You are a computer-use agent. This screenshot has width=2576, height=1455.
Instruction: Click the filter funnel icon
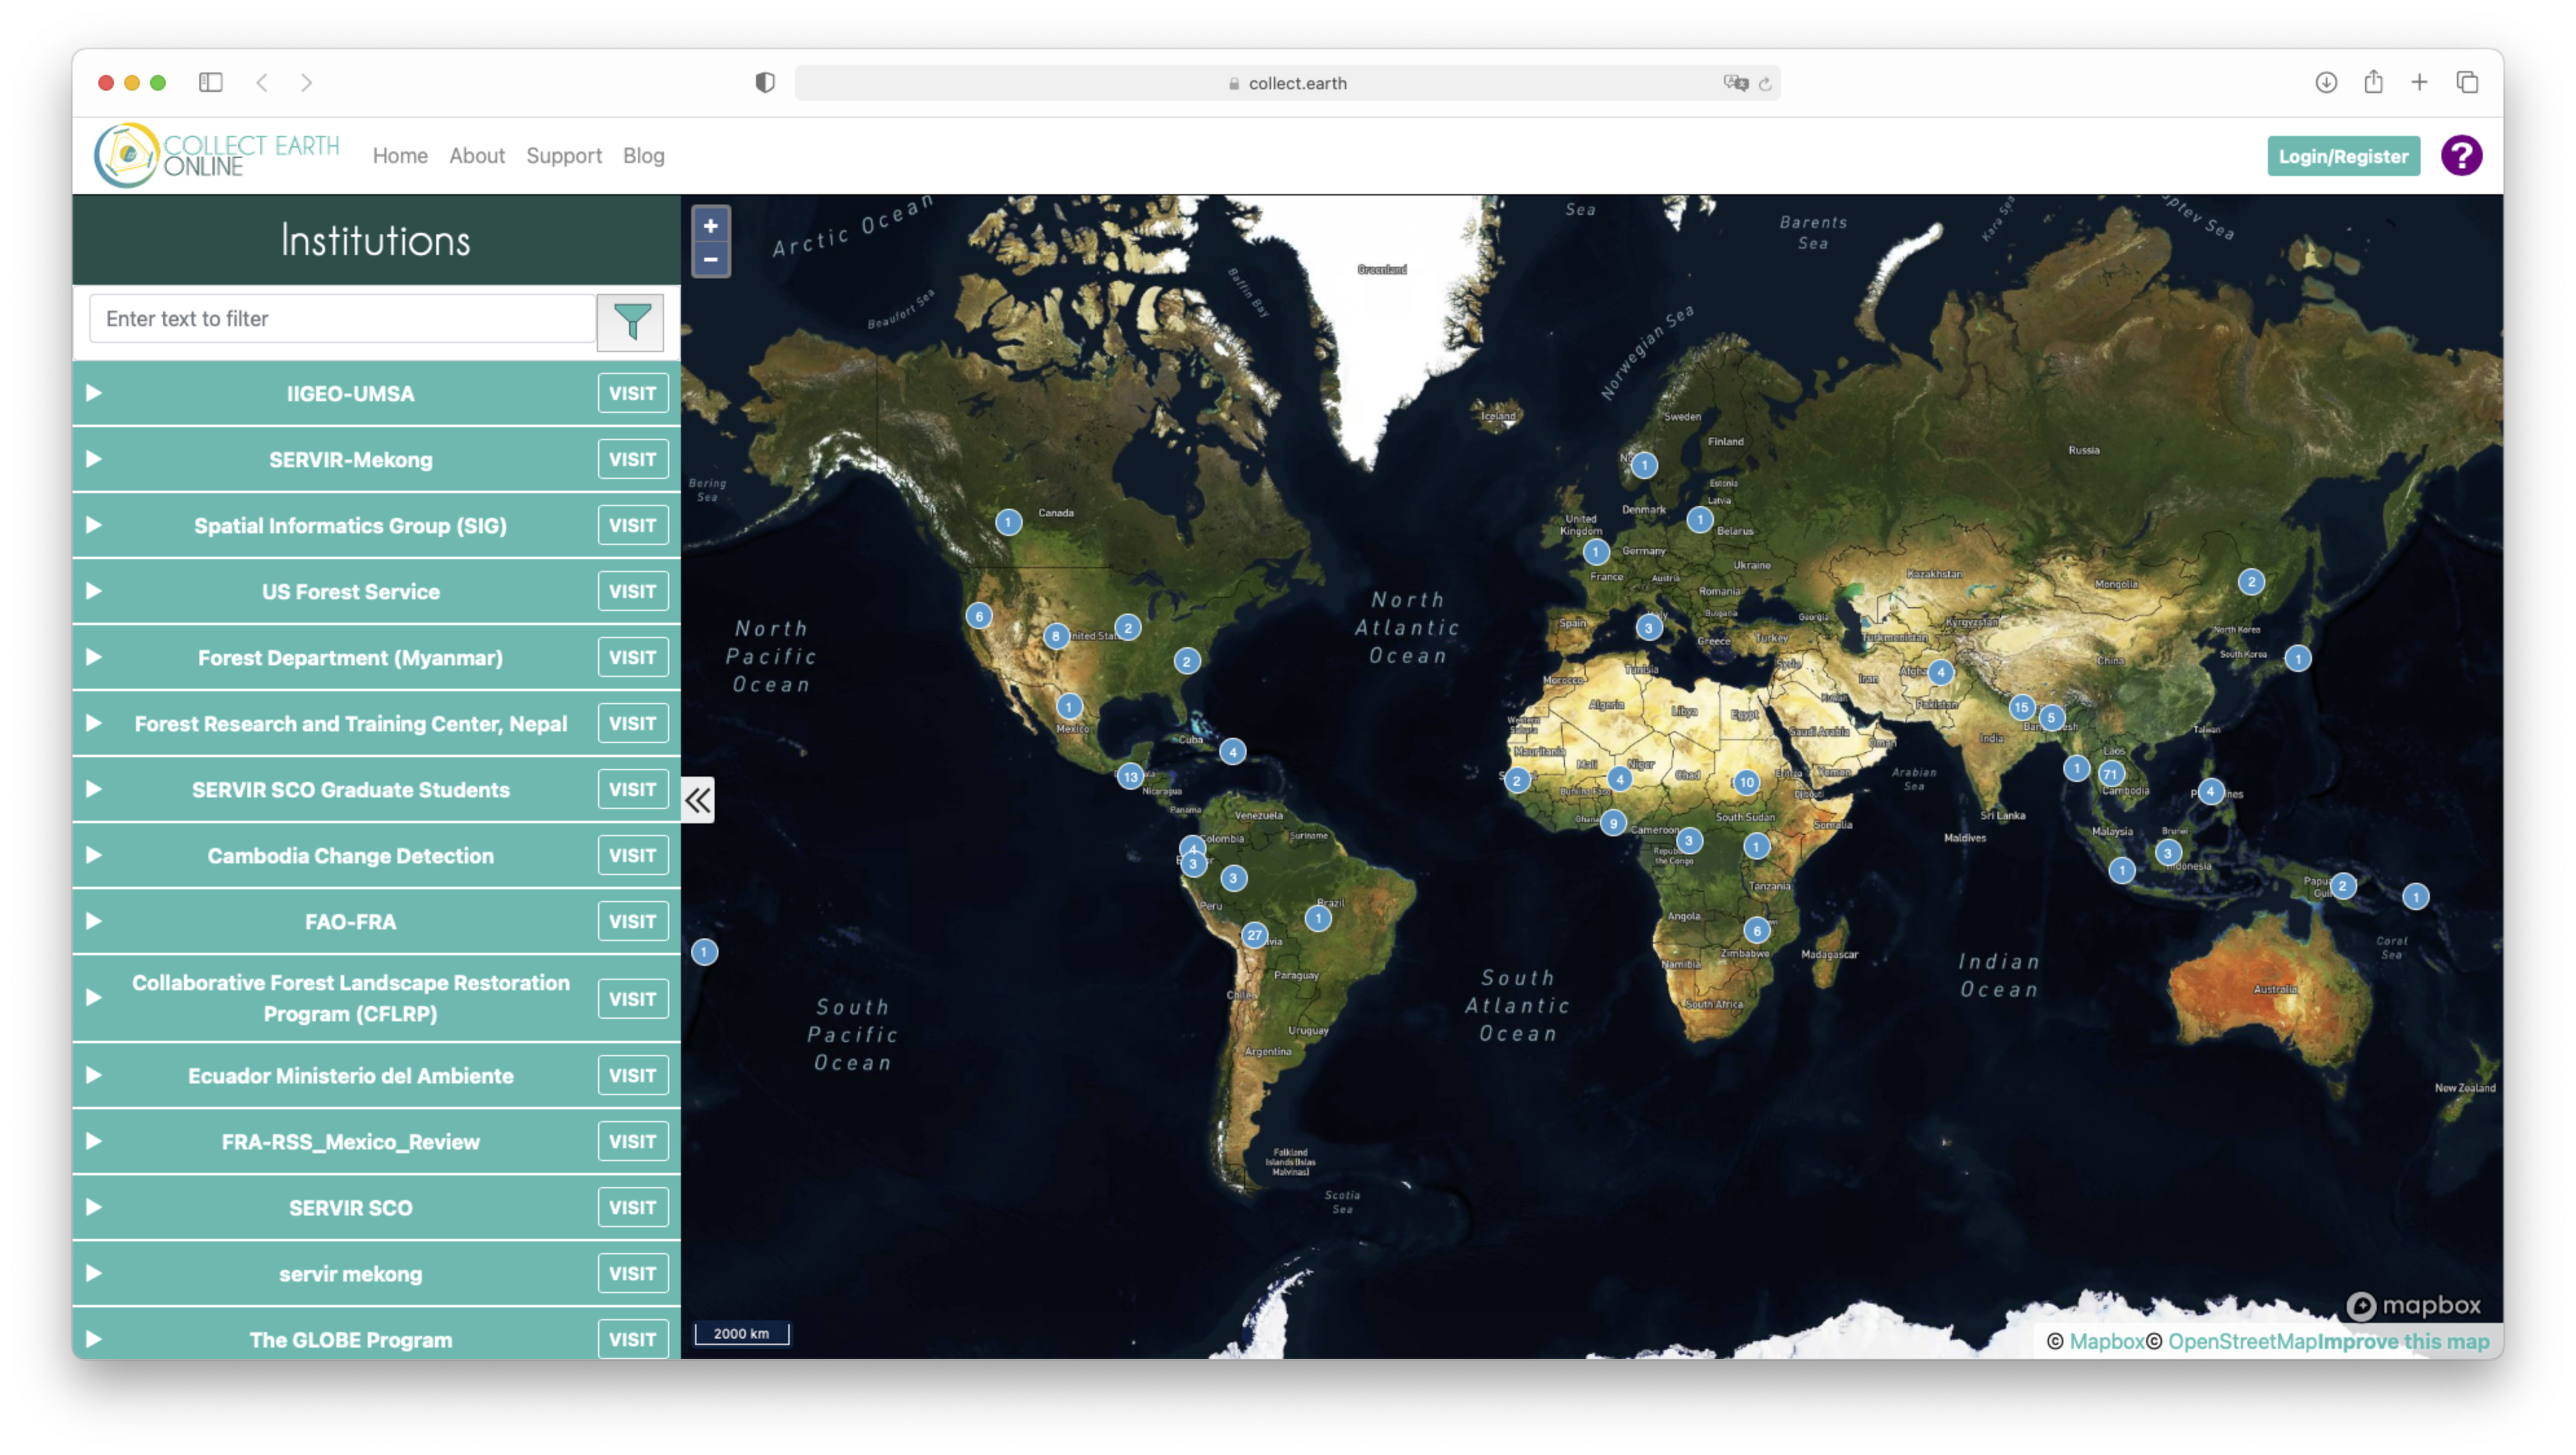click(x=630, y=321)
